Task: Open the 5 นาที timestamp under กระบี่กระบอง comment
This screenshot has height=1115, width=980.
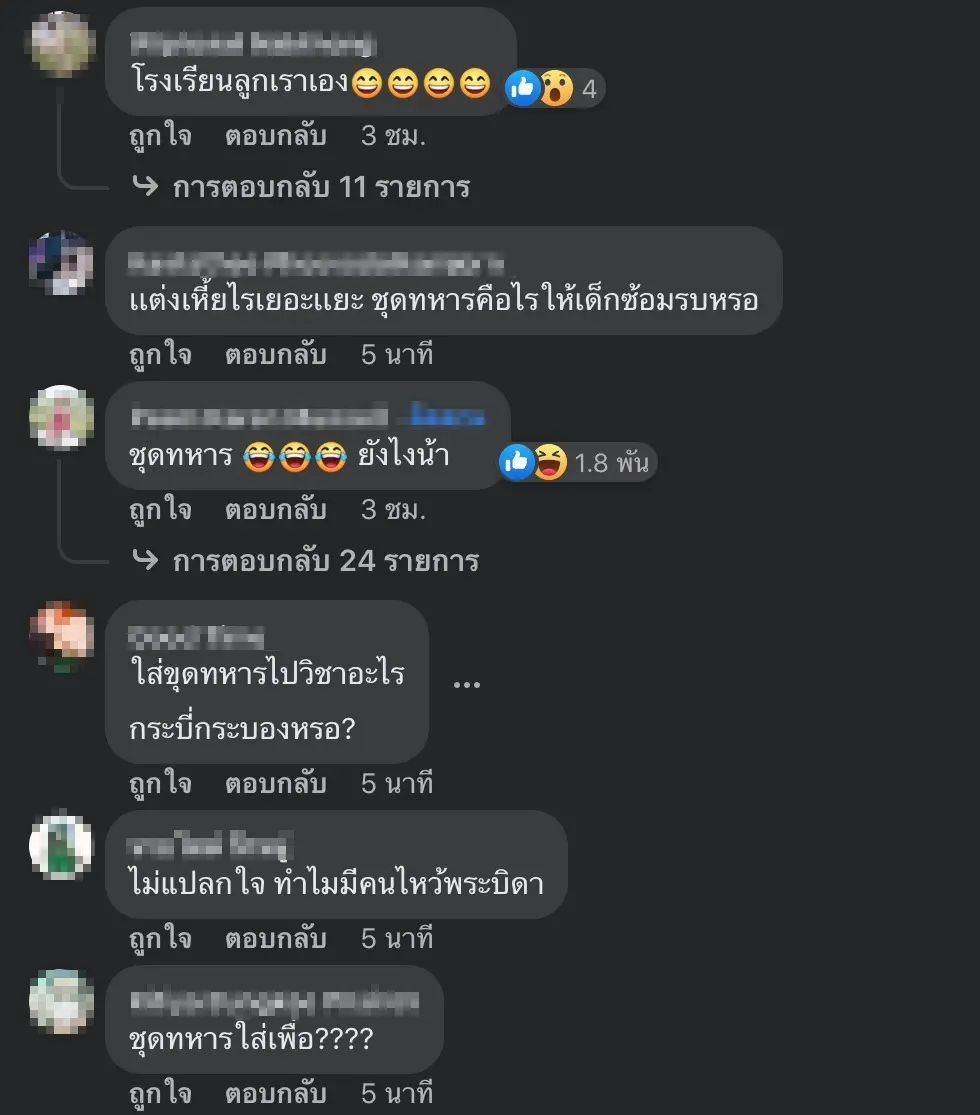Action: pos(397,784)
